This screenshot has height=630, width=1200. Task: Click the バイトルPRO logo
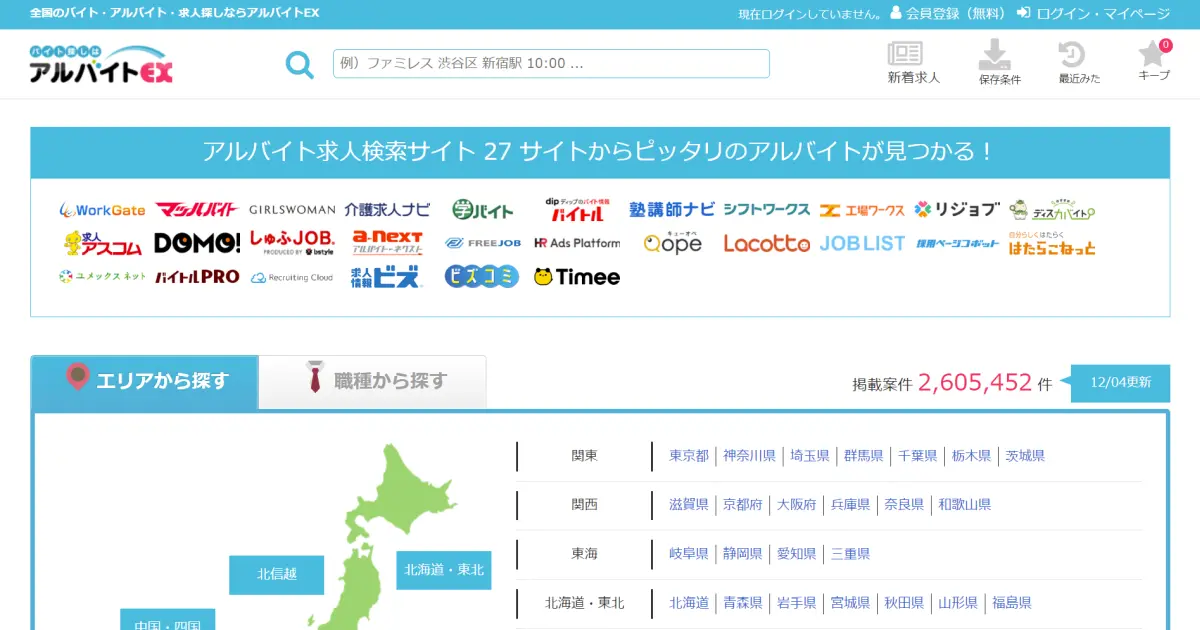pyautogui.click(x=197, y=276)
